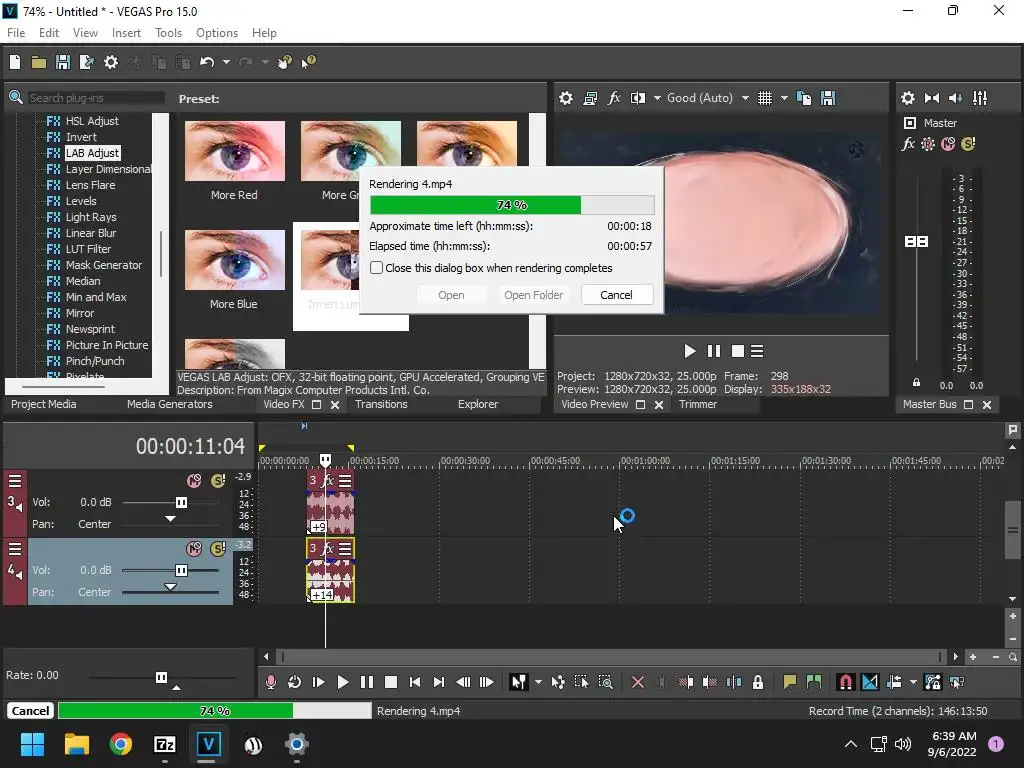
Task: Toggle Enable Snapping magnet icon
Action: 846,682
